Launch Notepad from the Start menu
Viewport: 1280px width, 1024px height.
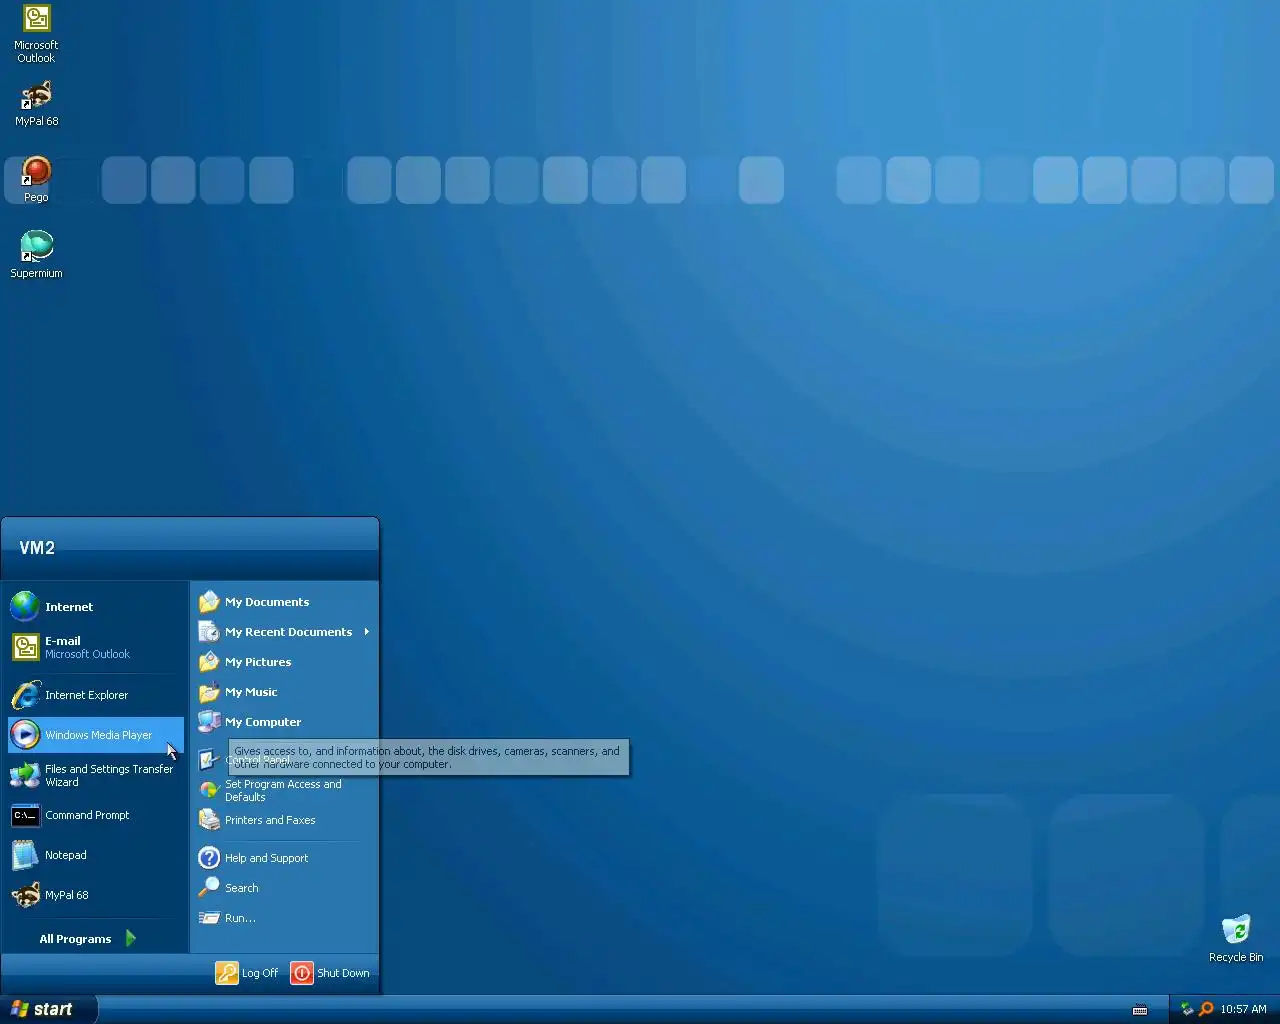(96, 855)
